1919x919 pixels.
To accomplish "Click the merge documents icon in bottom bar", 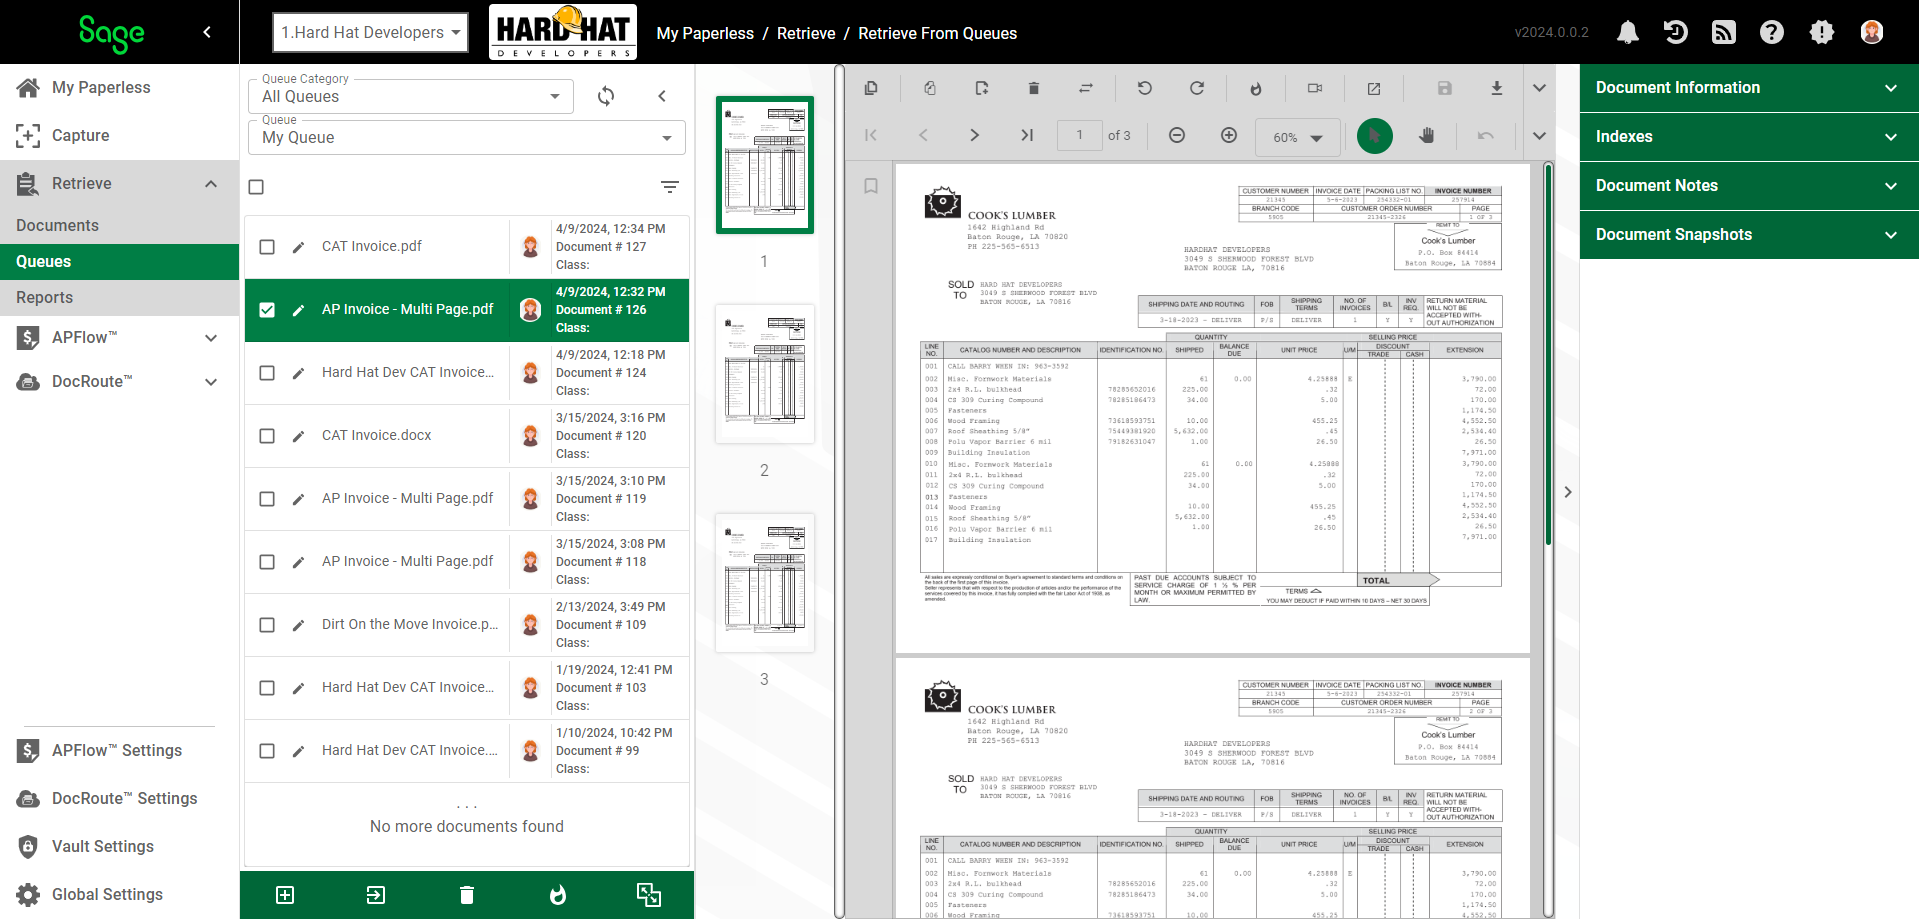I will (x=649, y=895).
